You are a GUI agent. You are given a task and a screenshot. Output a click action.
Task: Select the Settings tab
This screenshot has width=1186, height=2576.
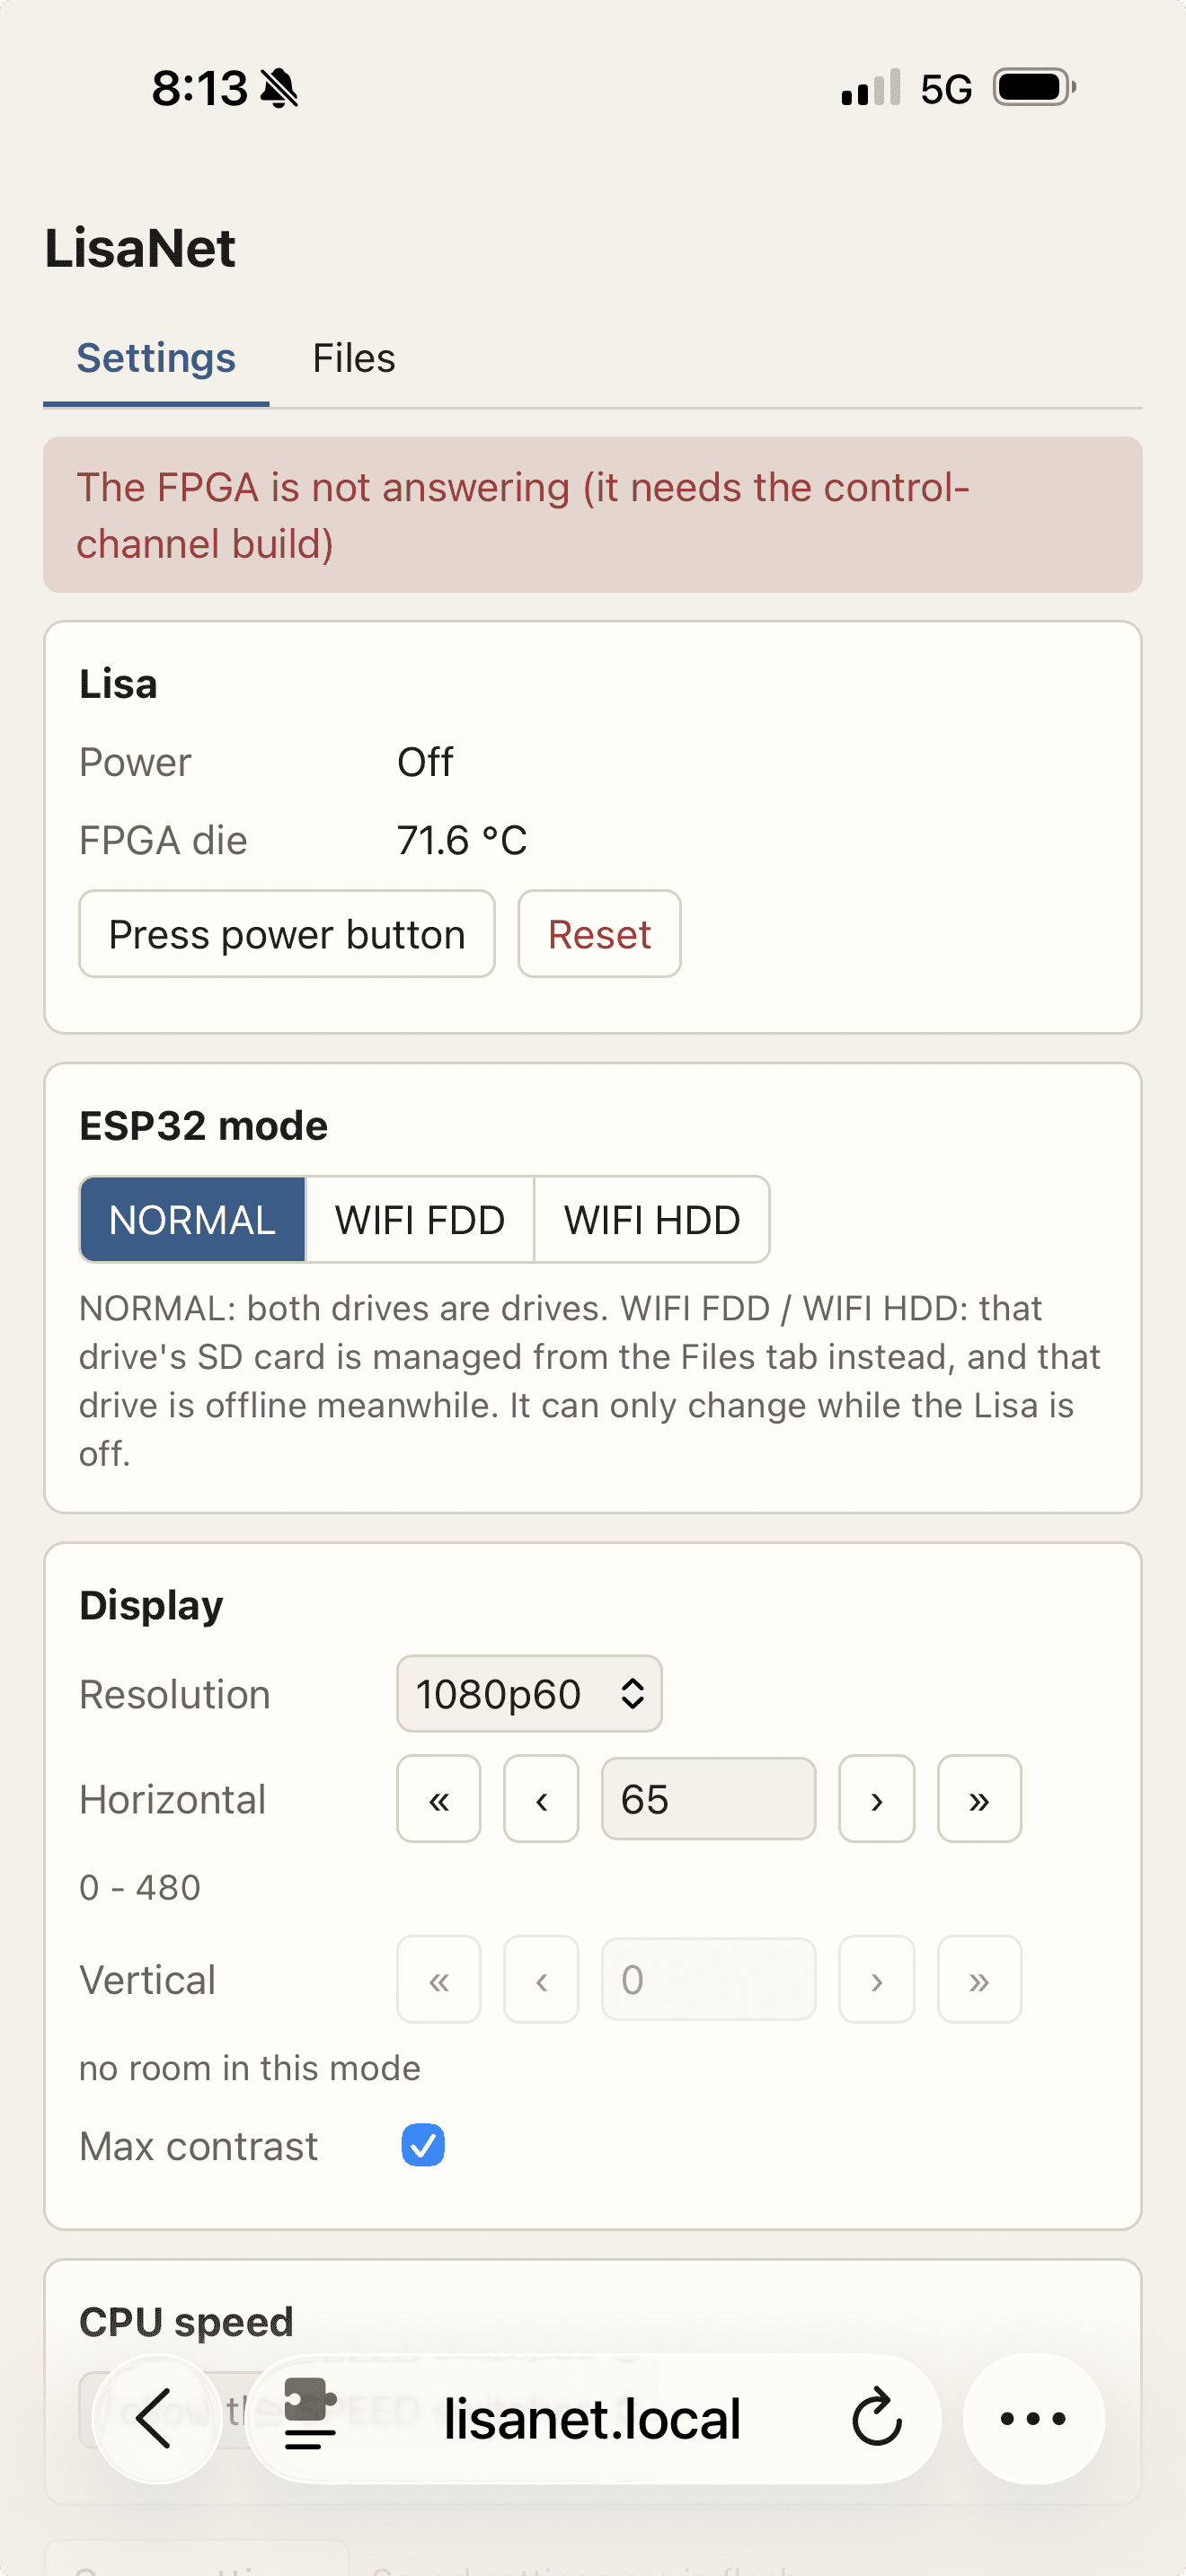[156, 358]
